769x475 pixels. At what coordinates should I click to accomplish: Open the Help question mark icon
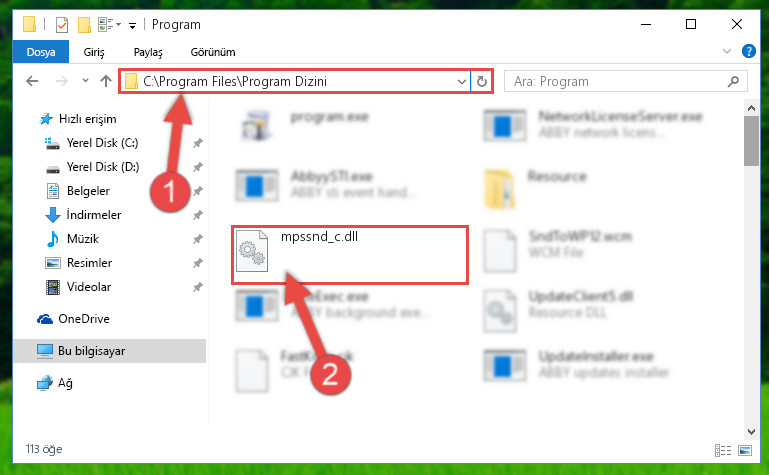[748, 51]
